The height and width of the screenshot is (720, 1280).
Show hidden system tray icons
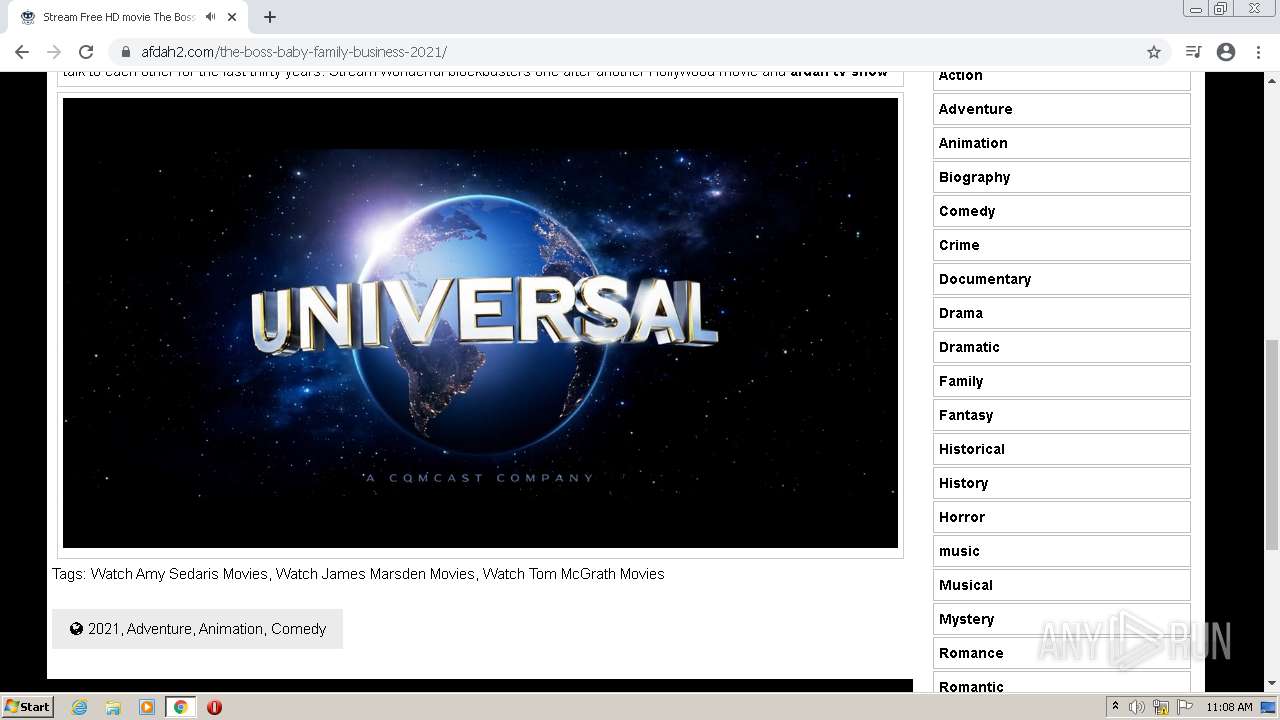(1115, 707)
